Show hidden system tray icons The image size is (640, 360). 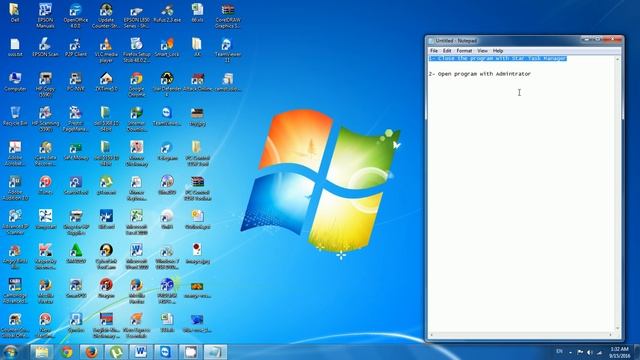(x=570, y=352)
